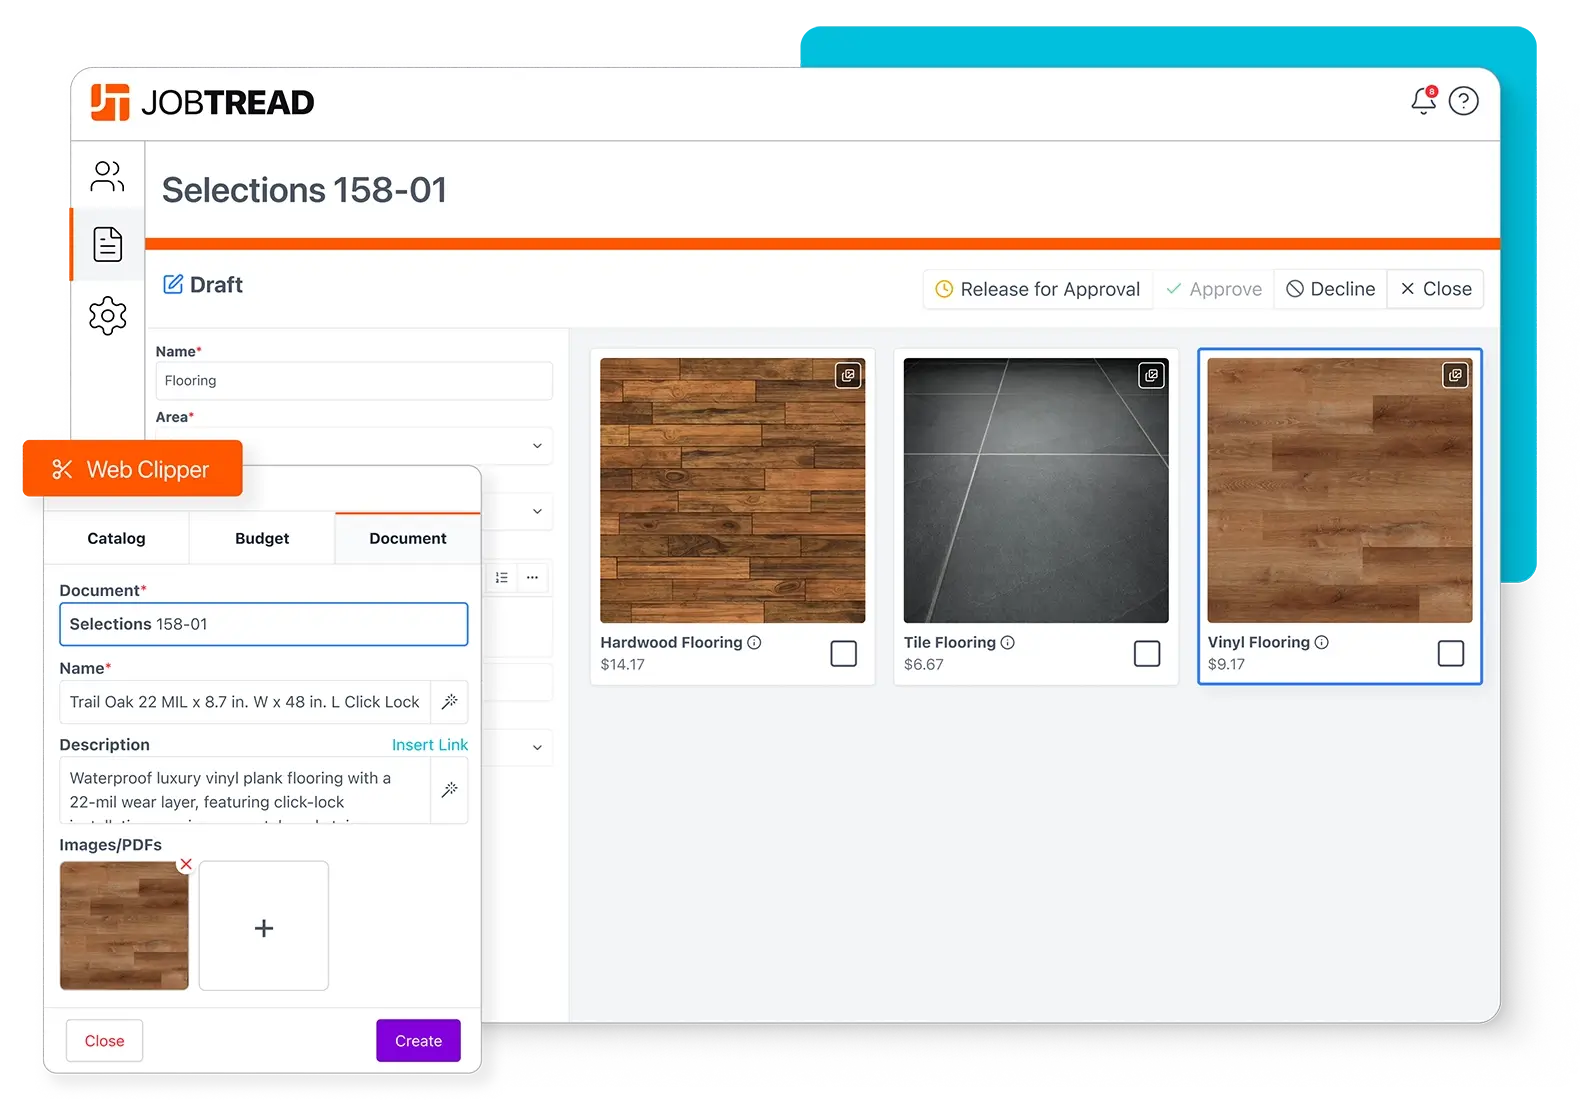The width and height of the screenshot is (1580, 1100).
Task: Click the Insert Link link
Action: point(430,745)
